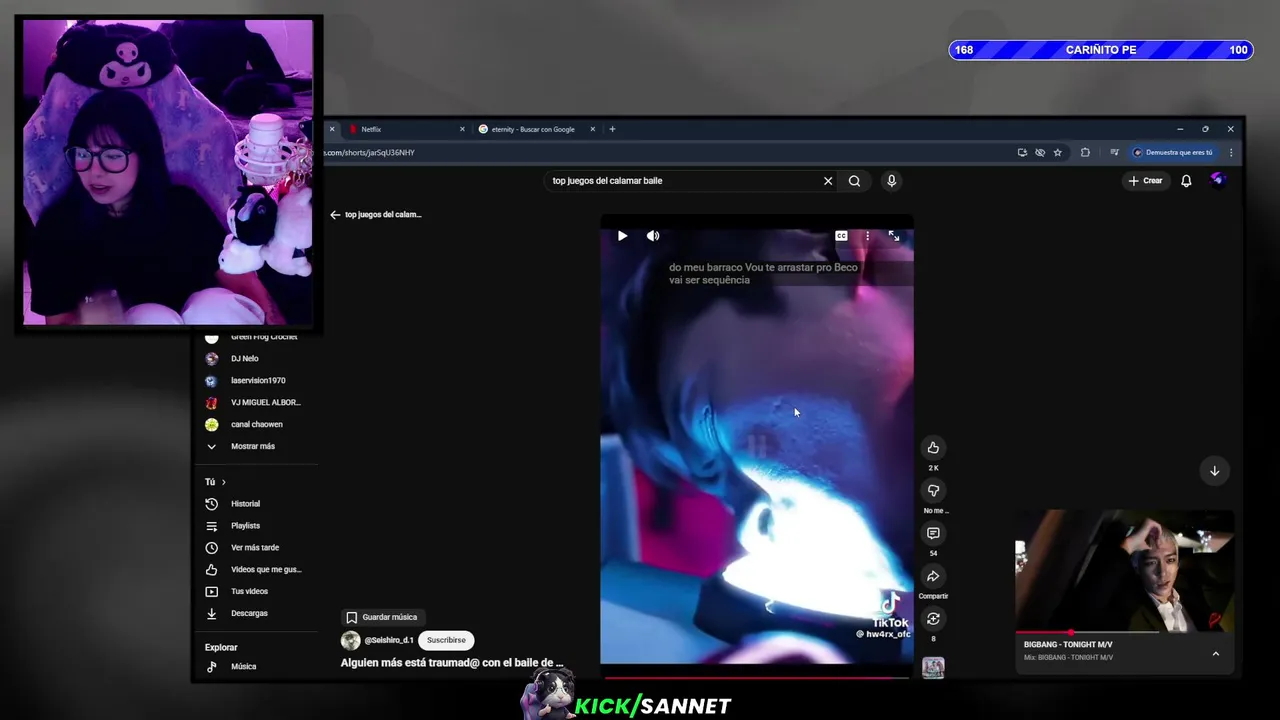Seek the BIGBANG miniplayer progress bar
The image size is (1280, 720).
coord(1124,632)
